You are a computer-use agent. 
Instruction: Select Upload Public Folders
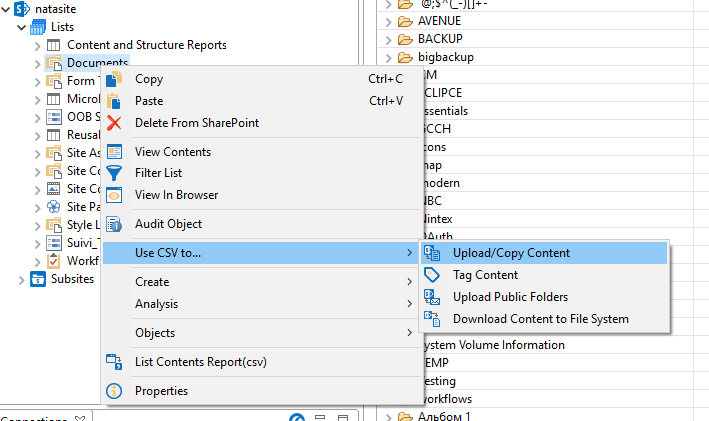coord(544,297)
